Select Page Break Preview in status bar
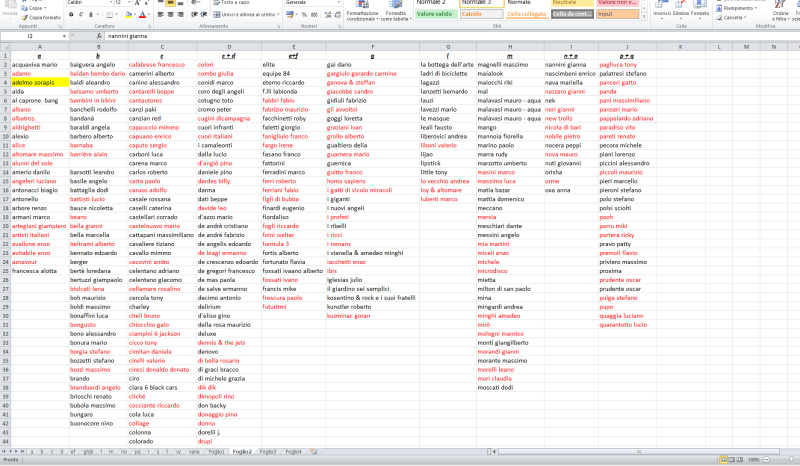The width and height of the screenshot is (800, 466). (740, 460)
